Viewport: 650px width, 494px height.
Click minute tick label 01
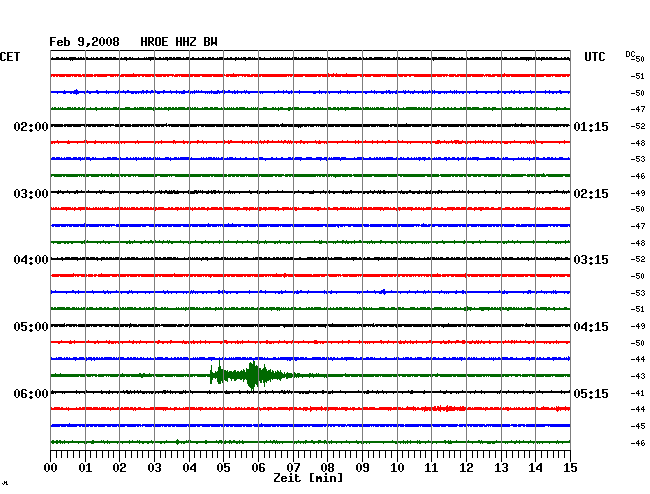pos(85,468)
